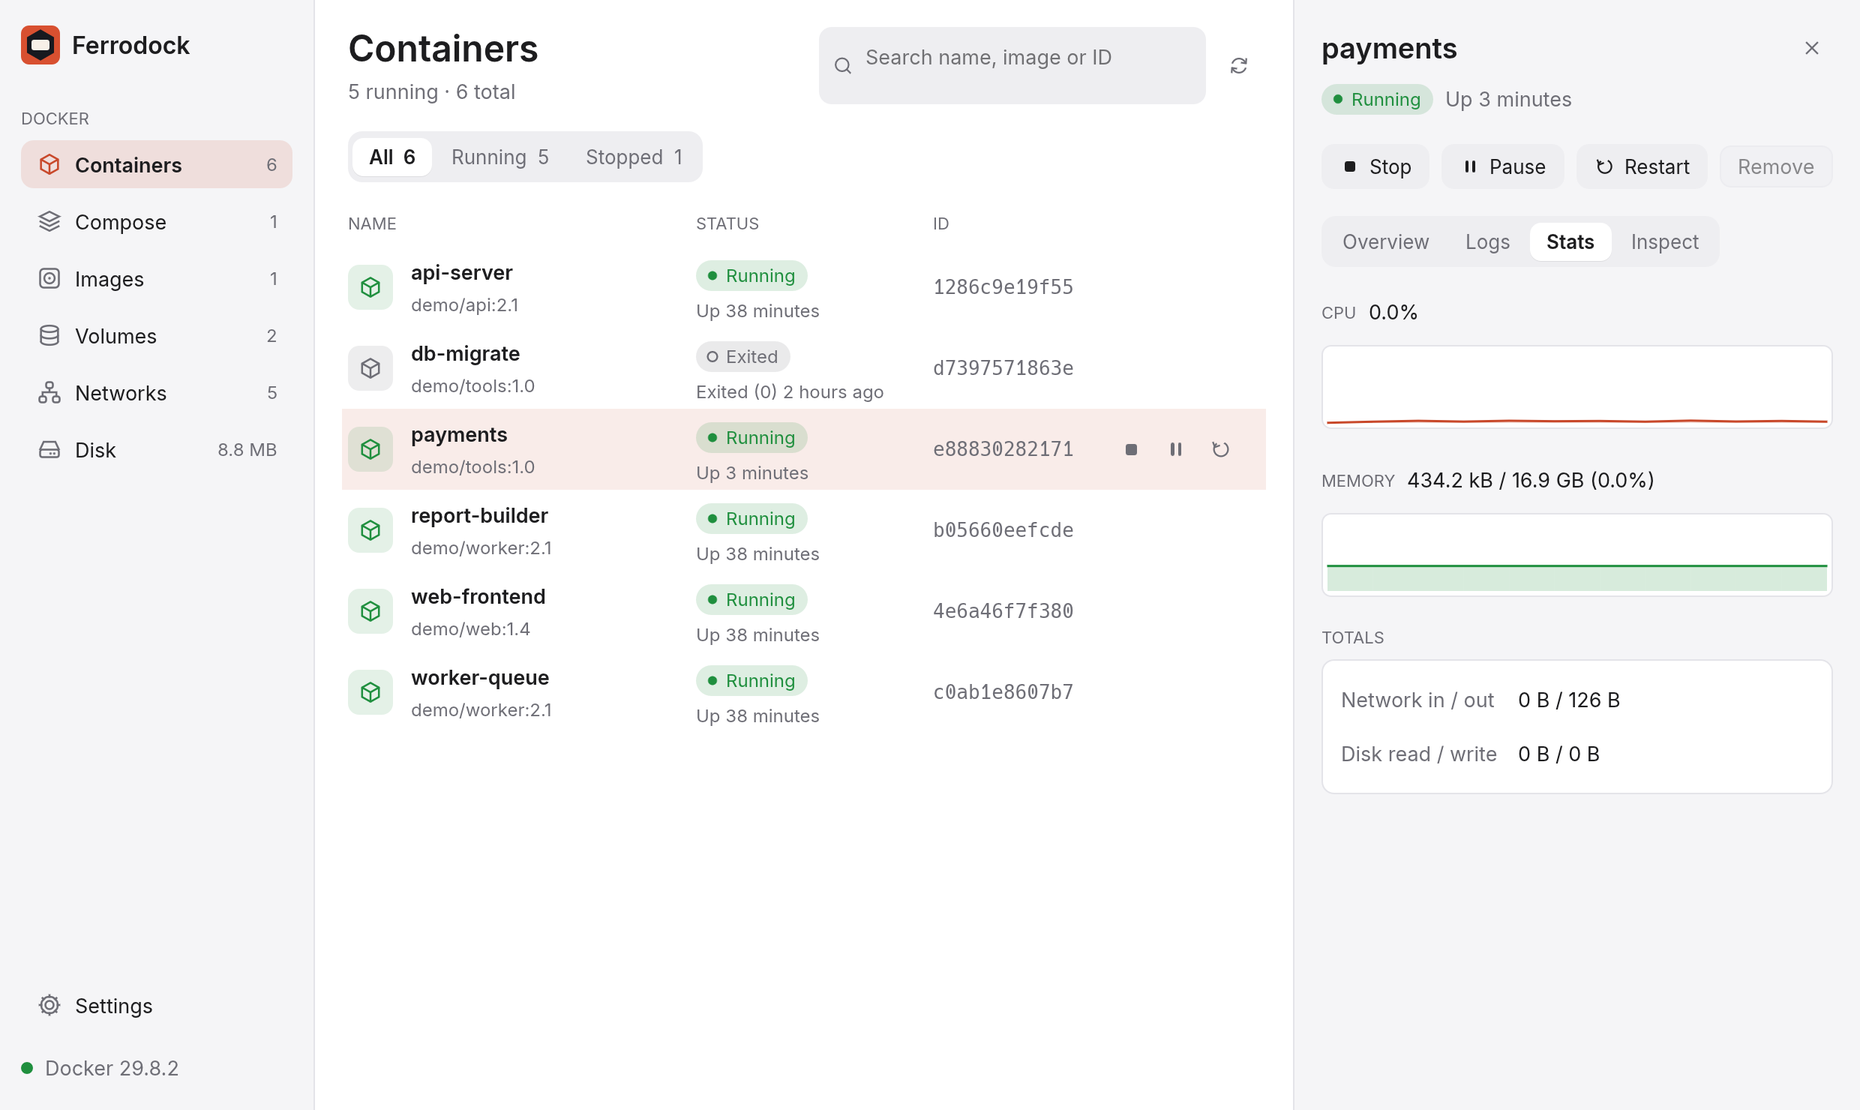Screen dimensions: 1860x1110
Task: Select Containers in the sidebar
Action: [x=156, y=165]
